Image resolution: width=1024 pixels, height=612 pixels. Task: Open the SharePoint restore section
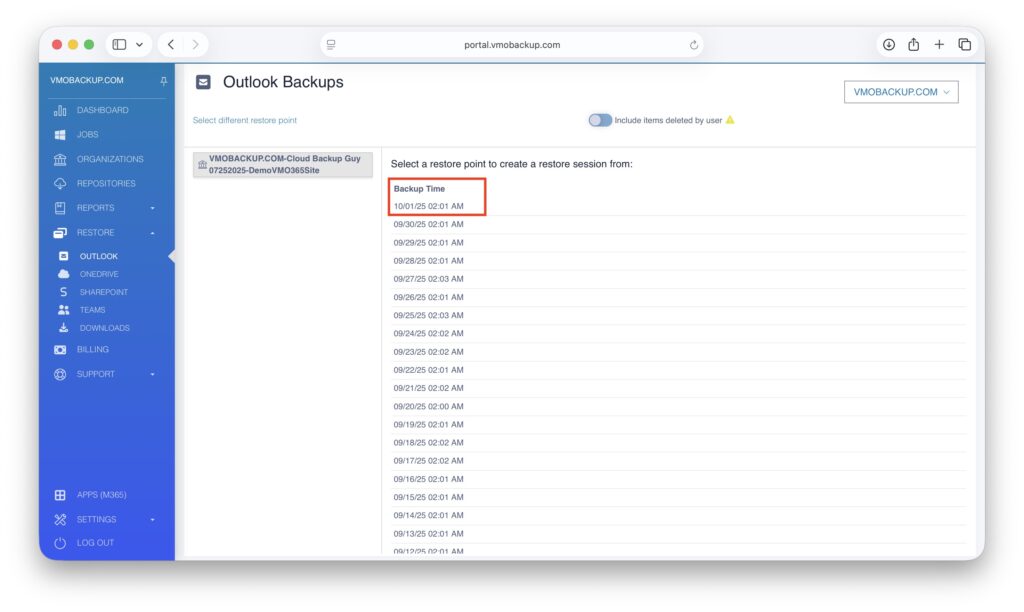tap(103, 292)
